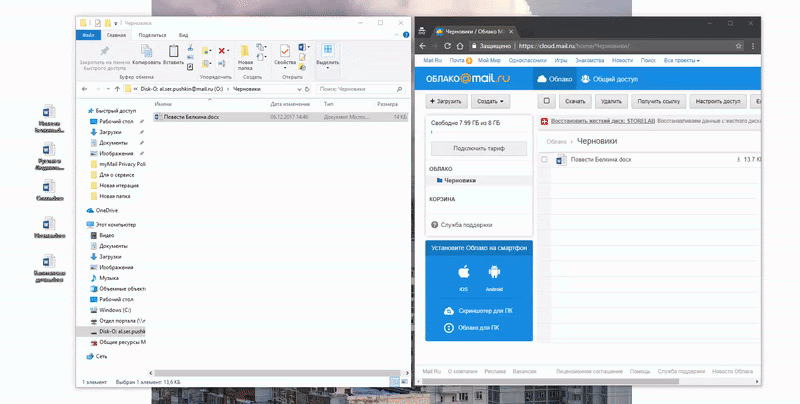Click the browser back arrow
Viewport: 800px width, 404px height.
422,46
